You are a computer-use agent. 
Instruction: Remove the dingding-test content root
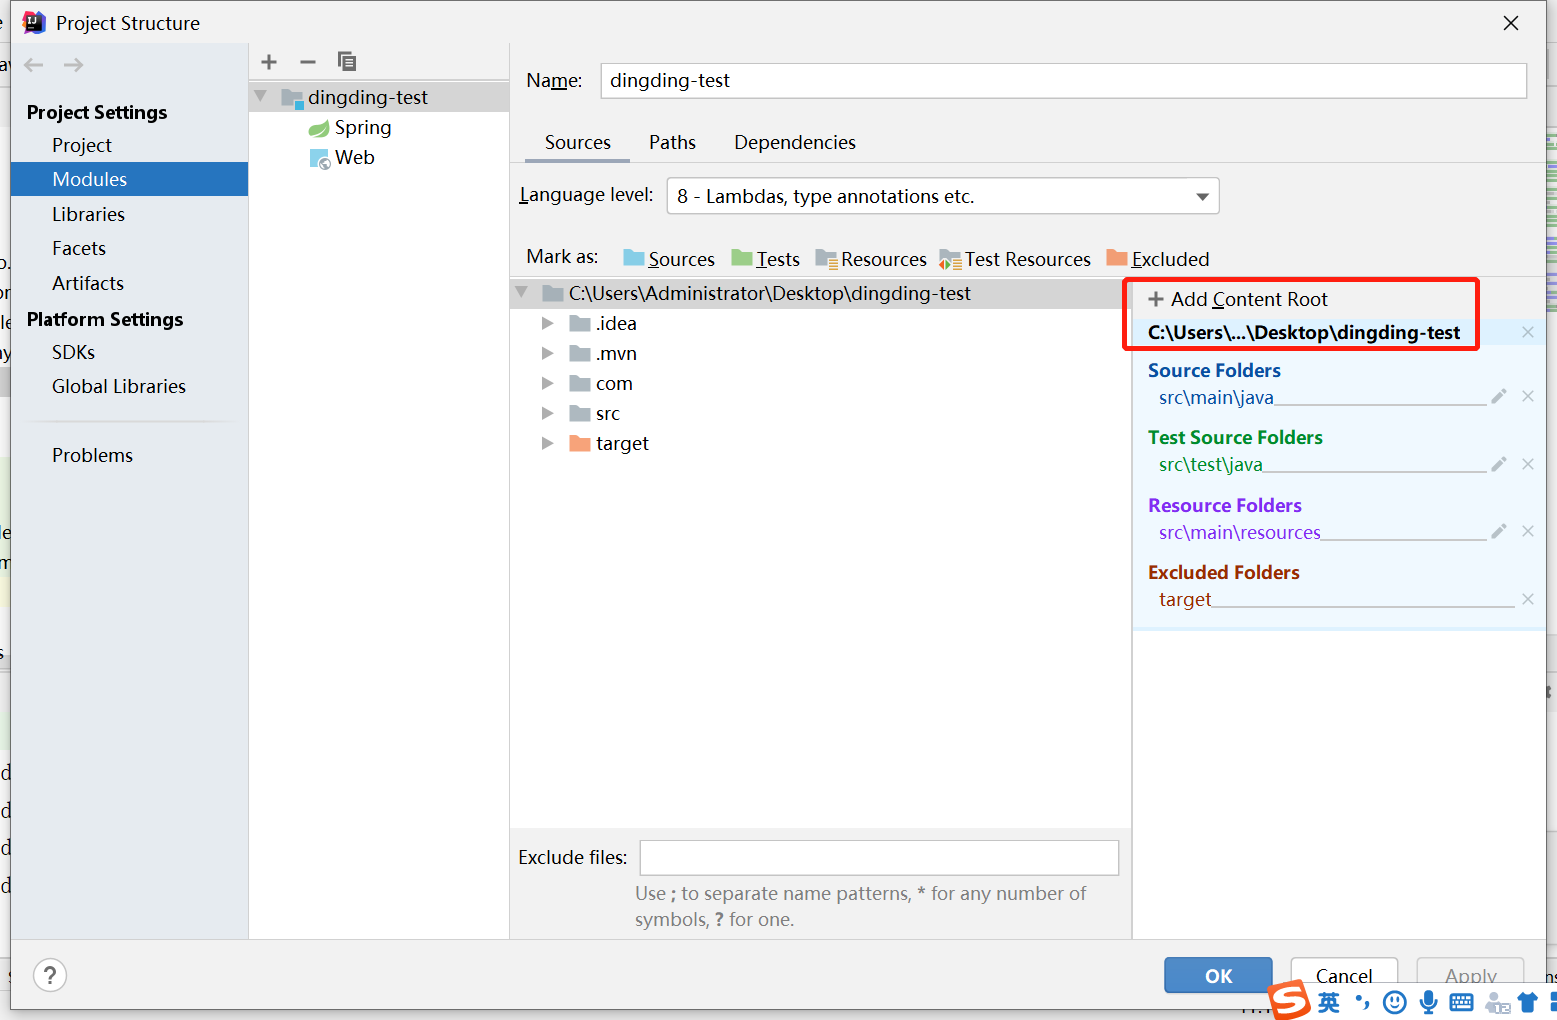[x=1528, y=332]
